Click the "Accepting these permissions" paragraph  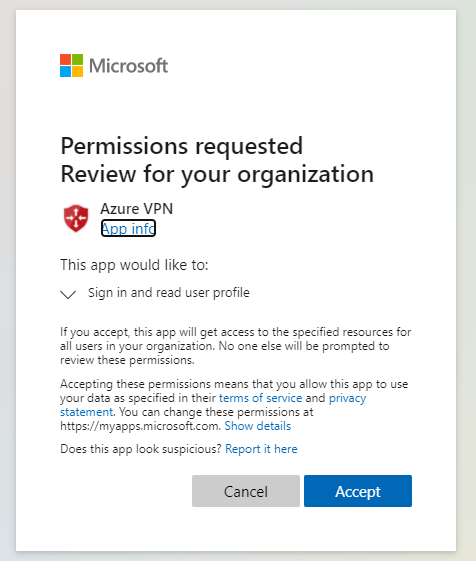[234, 405]
